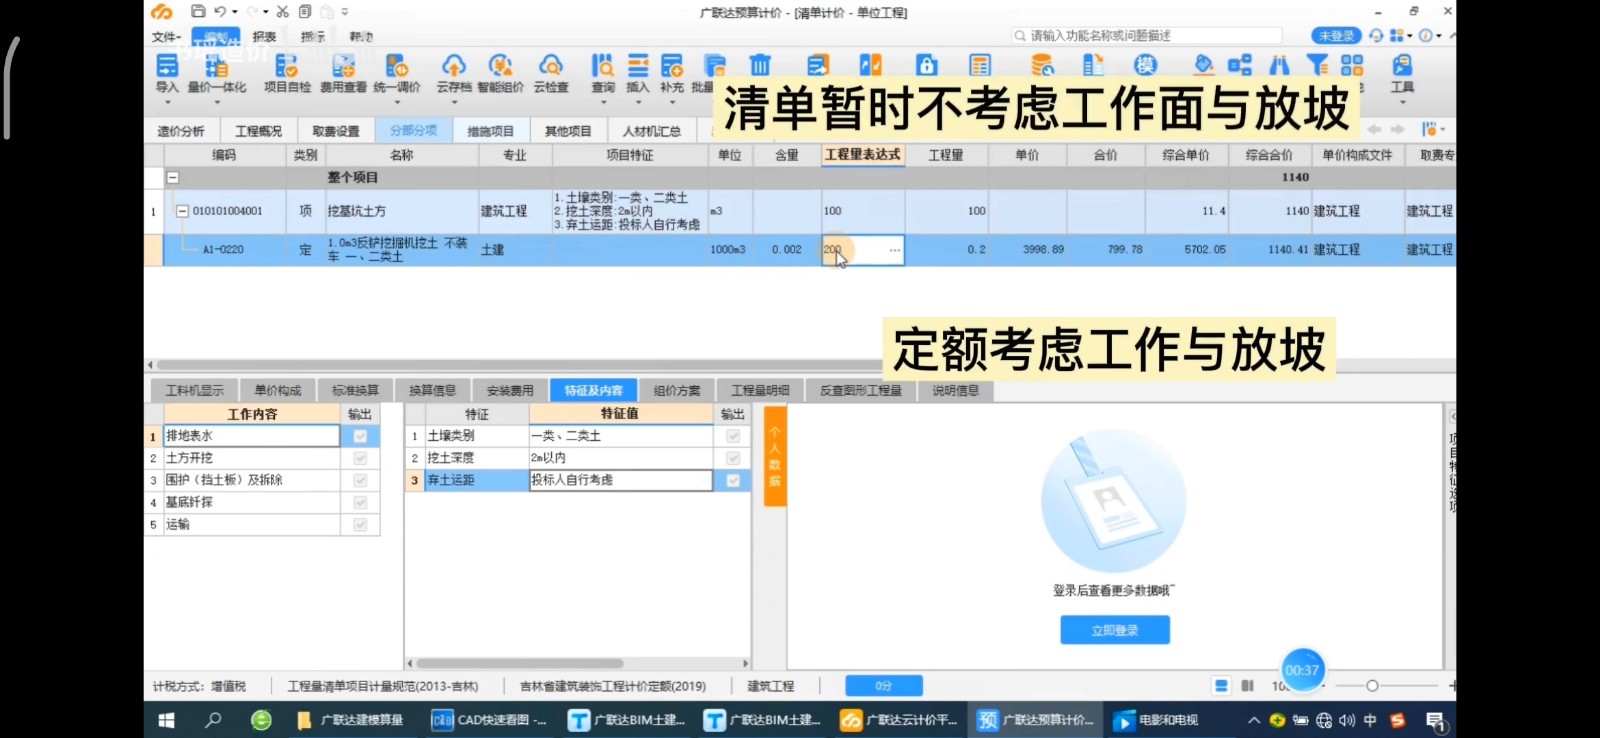Open the 人材机汇总 tab
This screenshot has height=738, width=1600.
pos(652,131)
